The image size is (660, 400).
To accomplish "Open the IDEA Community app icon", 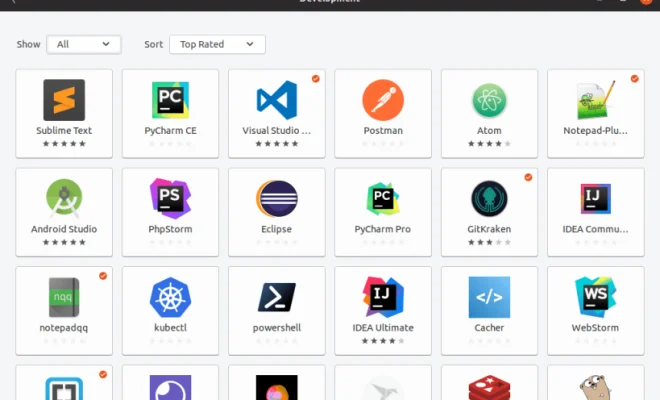I will (596, 199).
